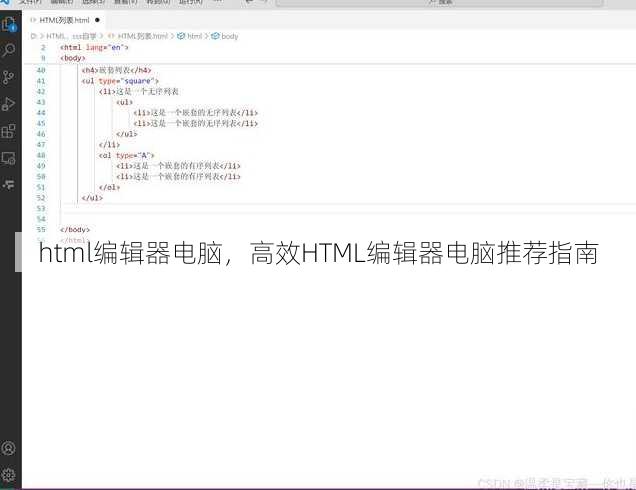Click the </li> closing tag on line 47

pos(109,144)
